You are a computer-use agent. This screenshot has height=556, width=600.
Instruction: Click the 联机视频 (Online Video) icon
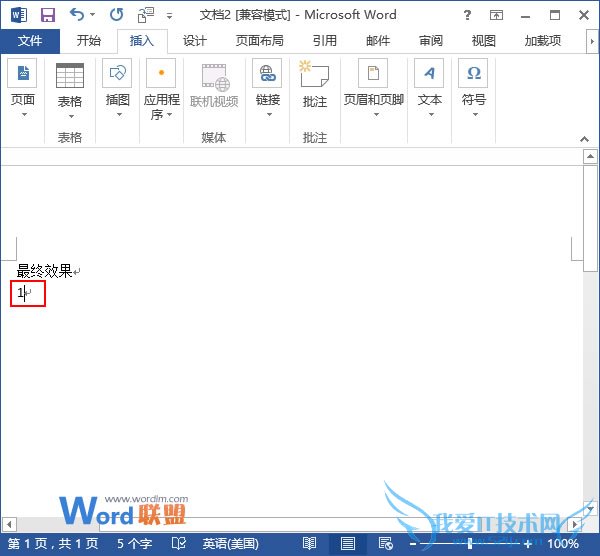215,78
